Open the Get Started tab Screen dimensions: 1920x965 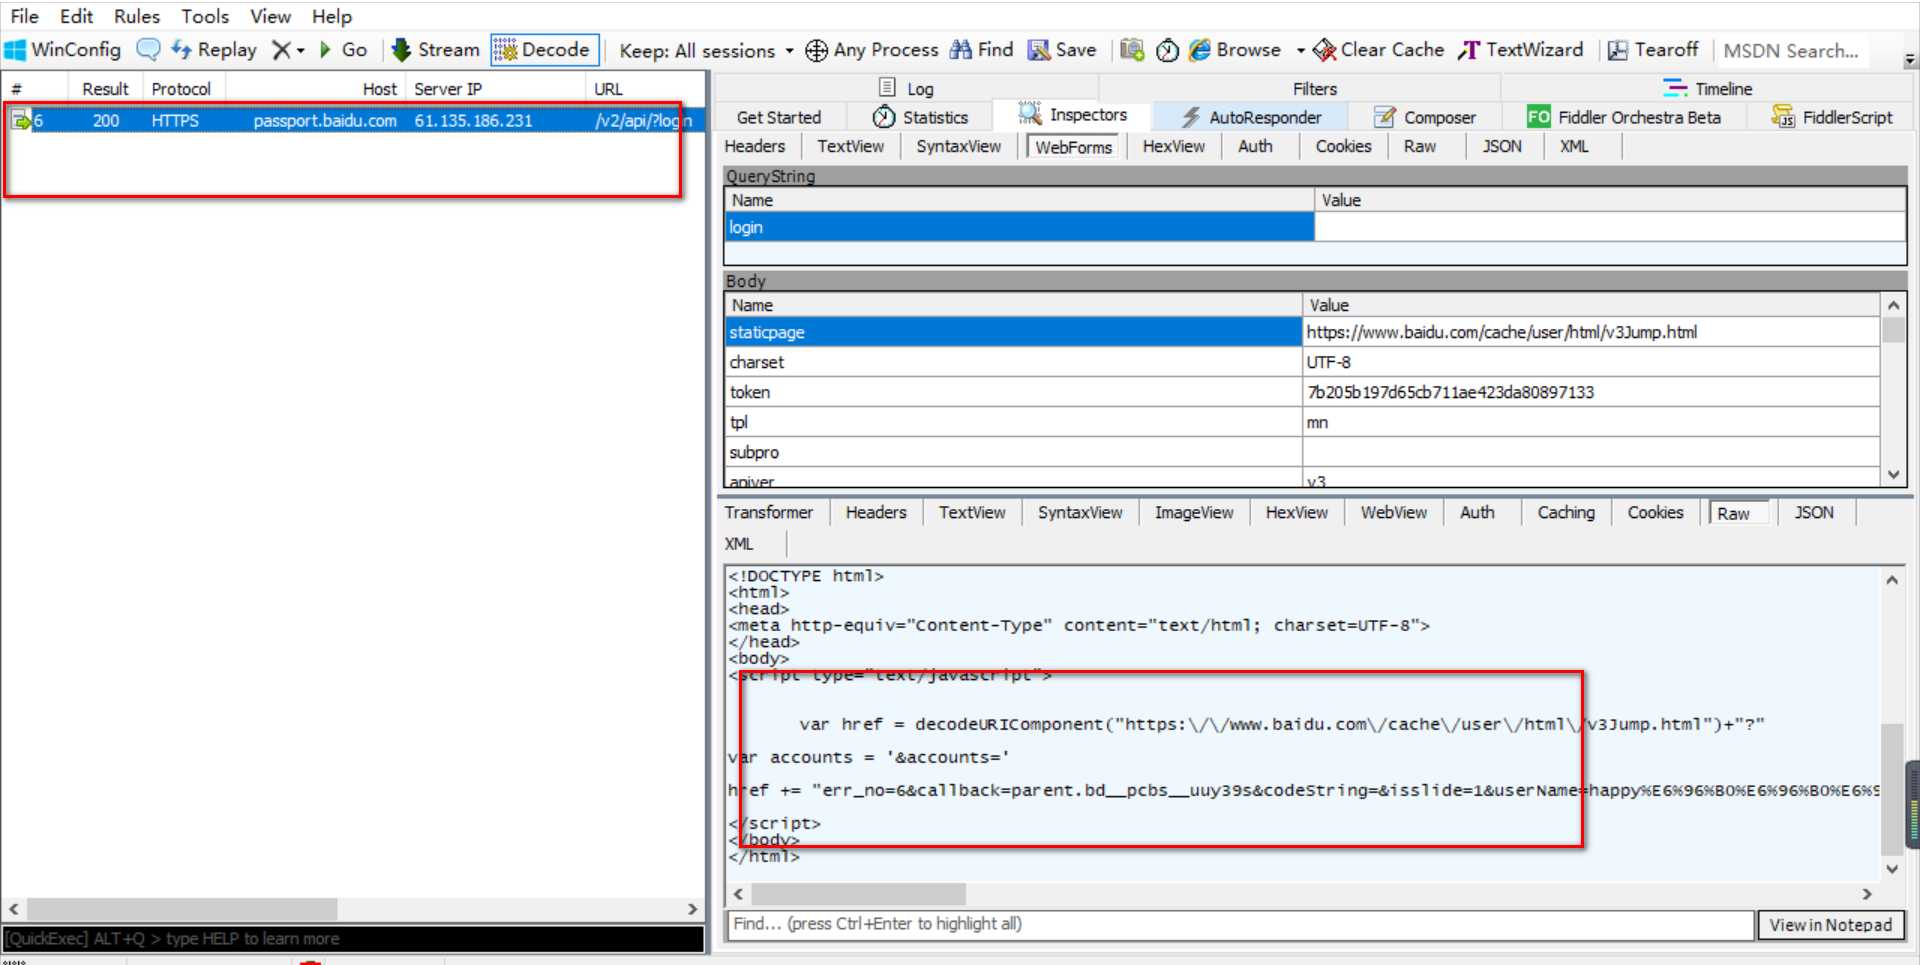778,117
